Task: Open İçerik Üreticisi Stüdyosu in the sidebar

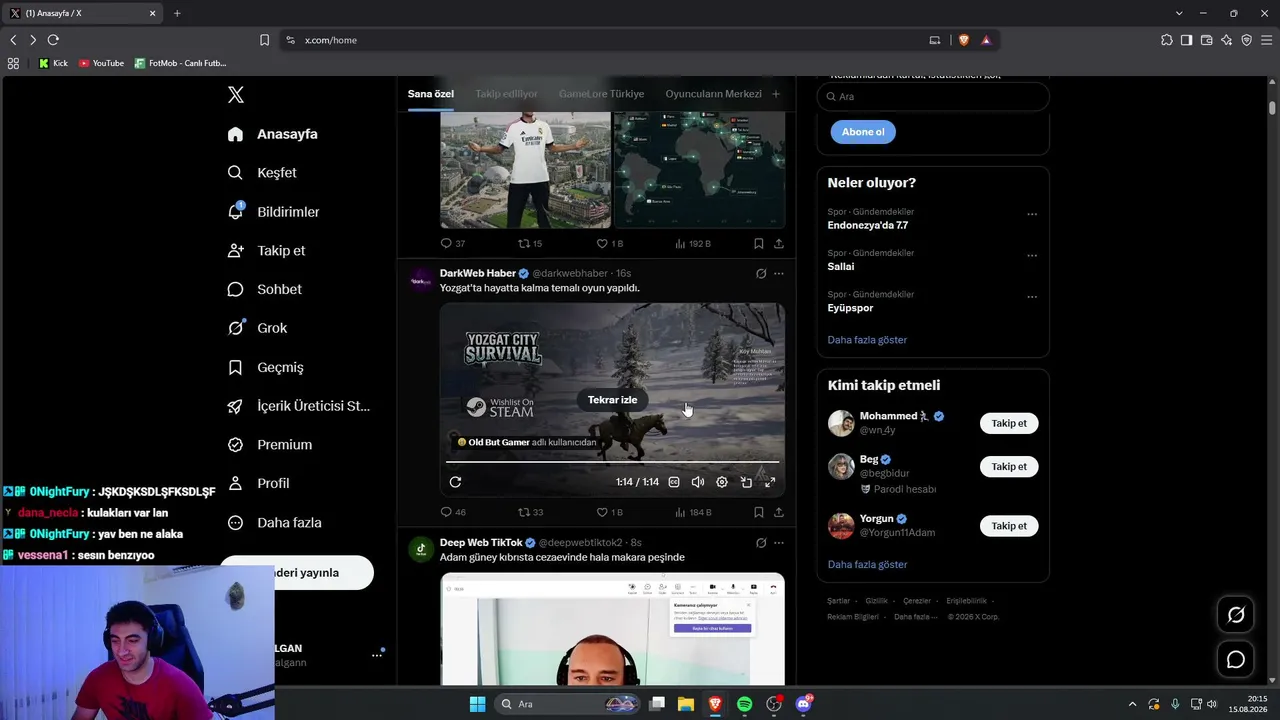Action: 299,406
